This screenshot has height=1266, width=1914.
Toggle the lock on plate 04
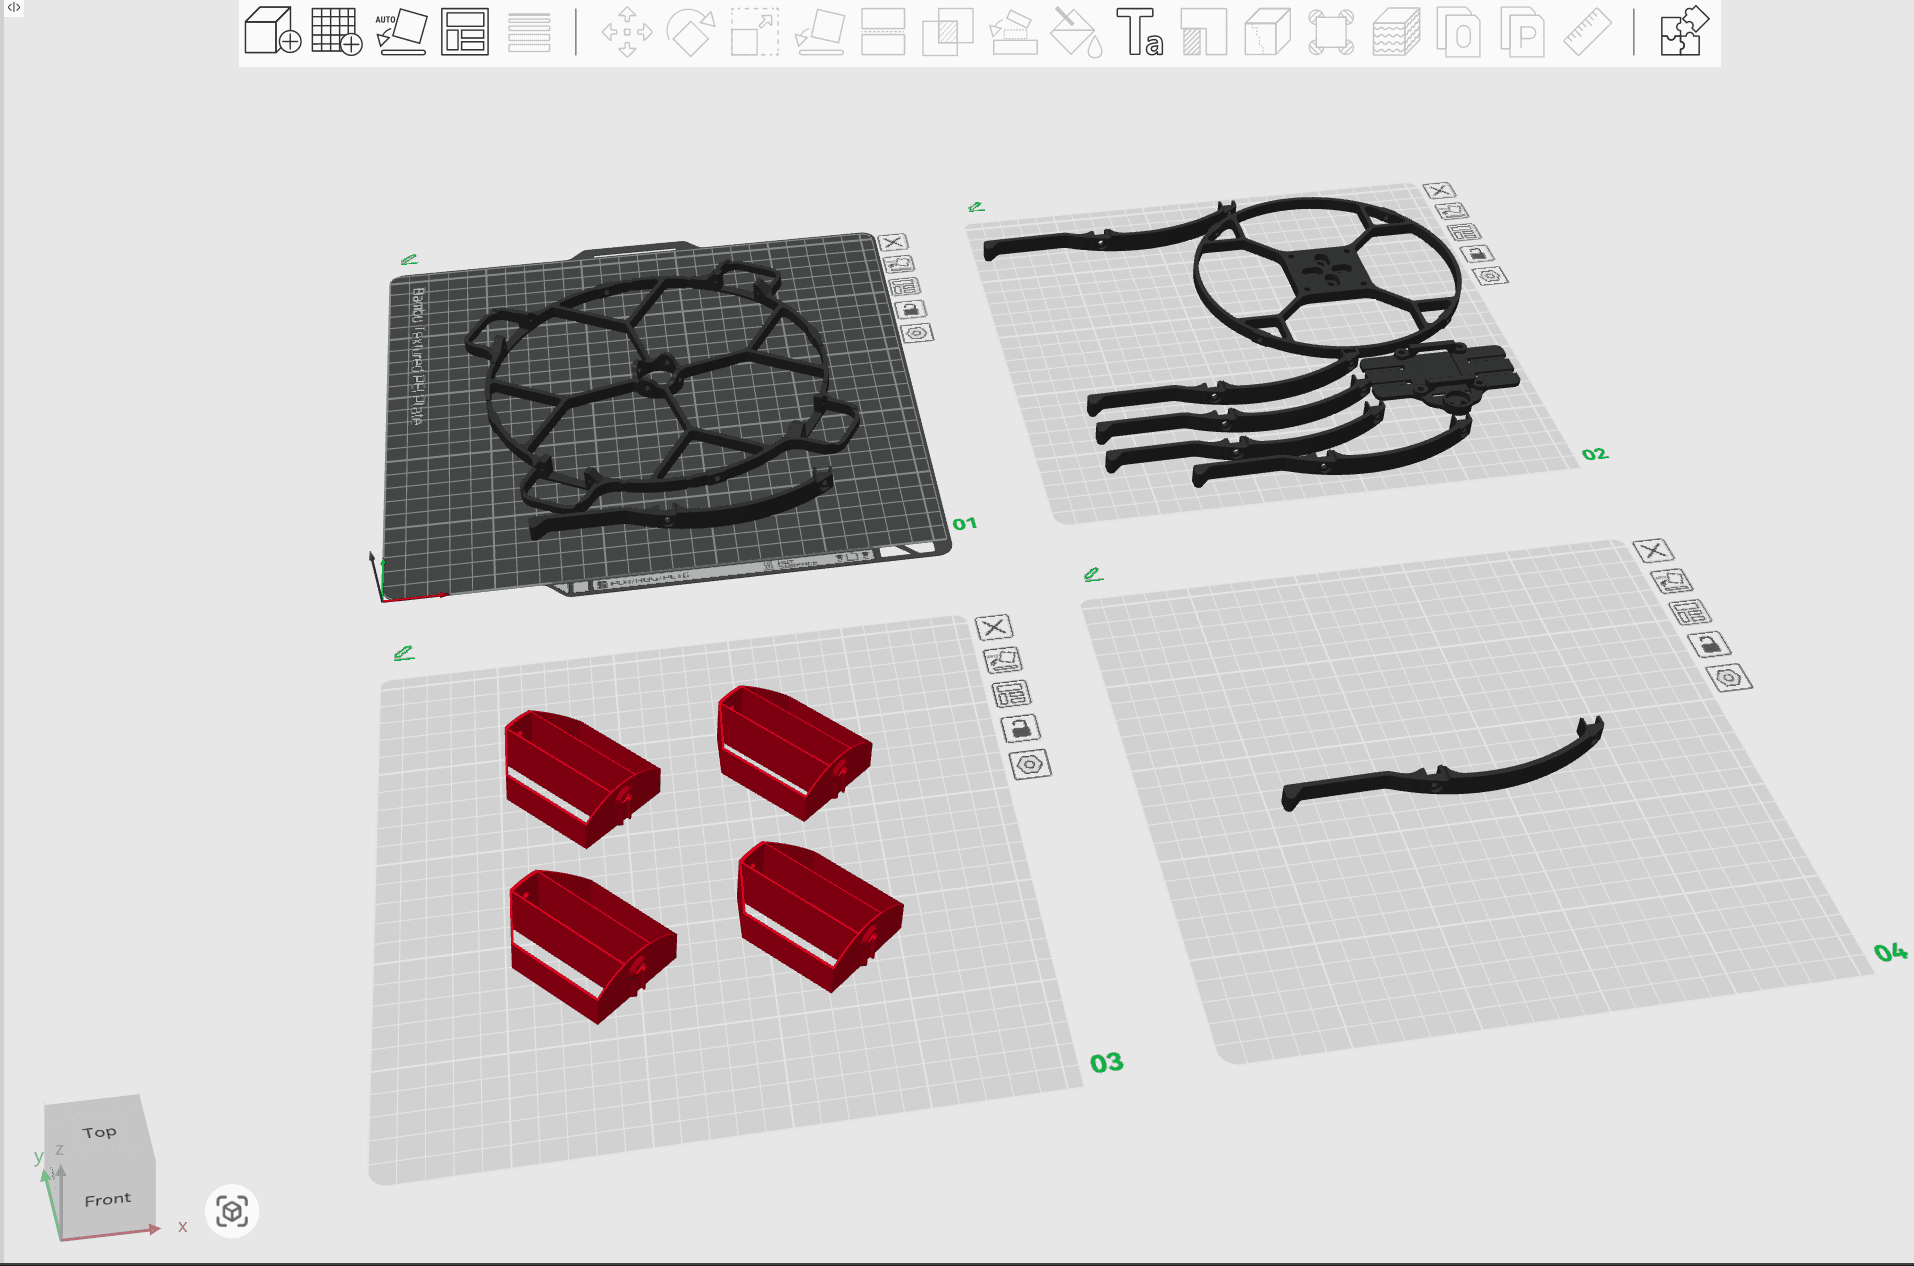(x=1710, y=644)
